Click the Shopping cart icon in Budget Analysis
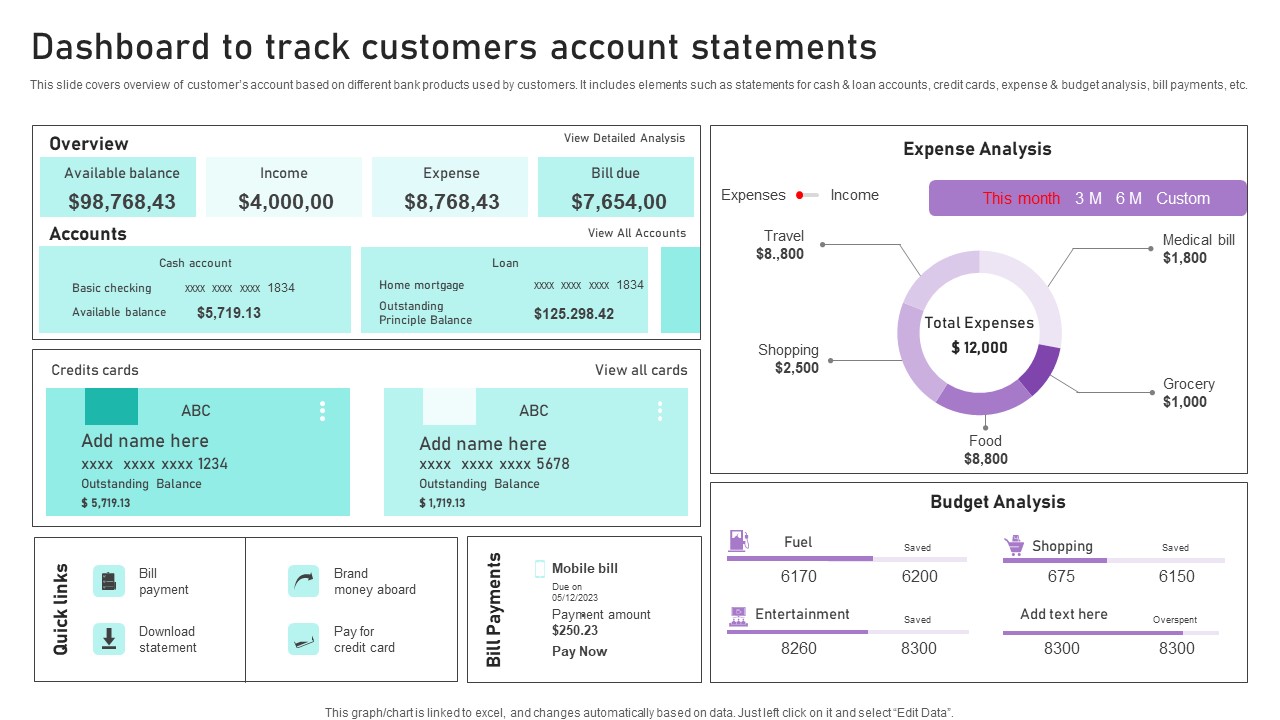 click(x=1014, y=546)
